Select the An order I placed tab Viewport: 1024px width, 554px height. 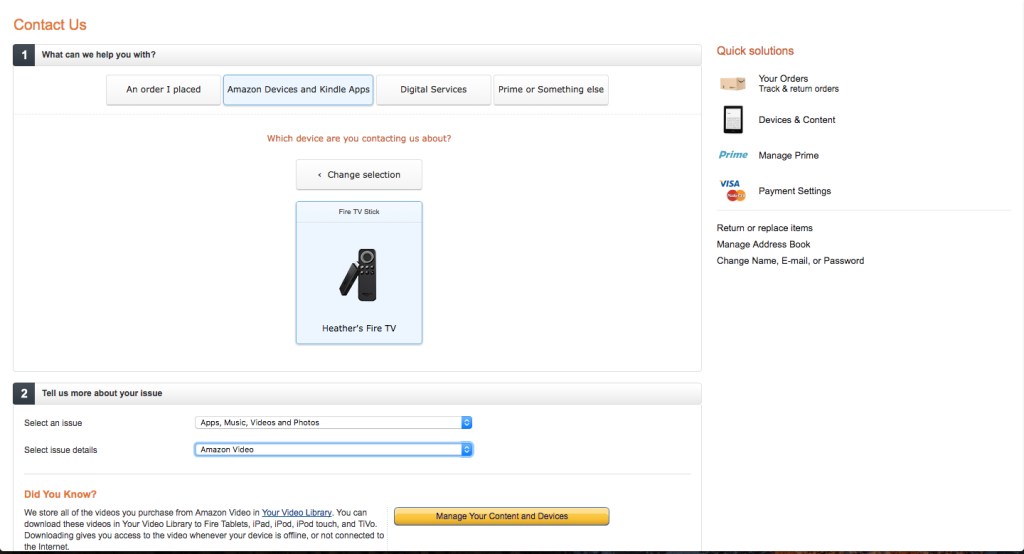[x=163, y=90]
